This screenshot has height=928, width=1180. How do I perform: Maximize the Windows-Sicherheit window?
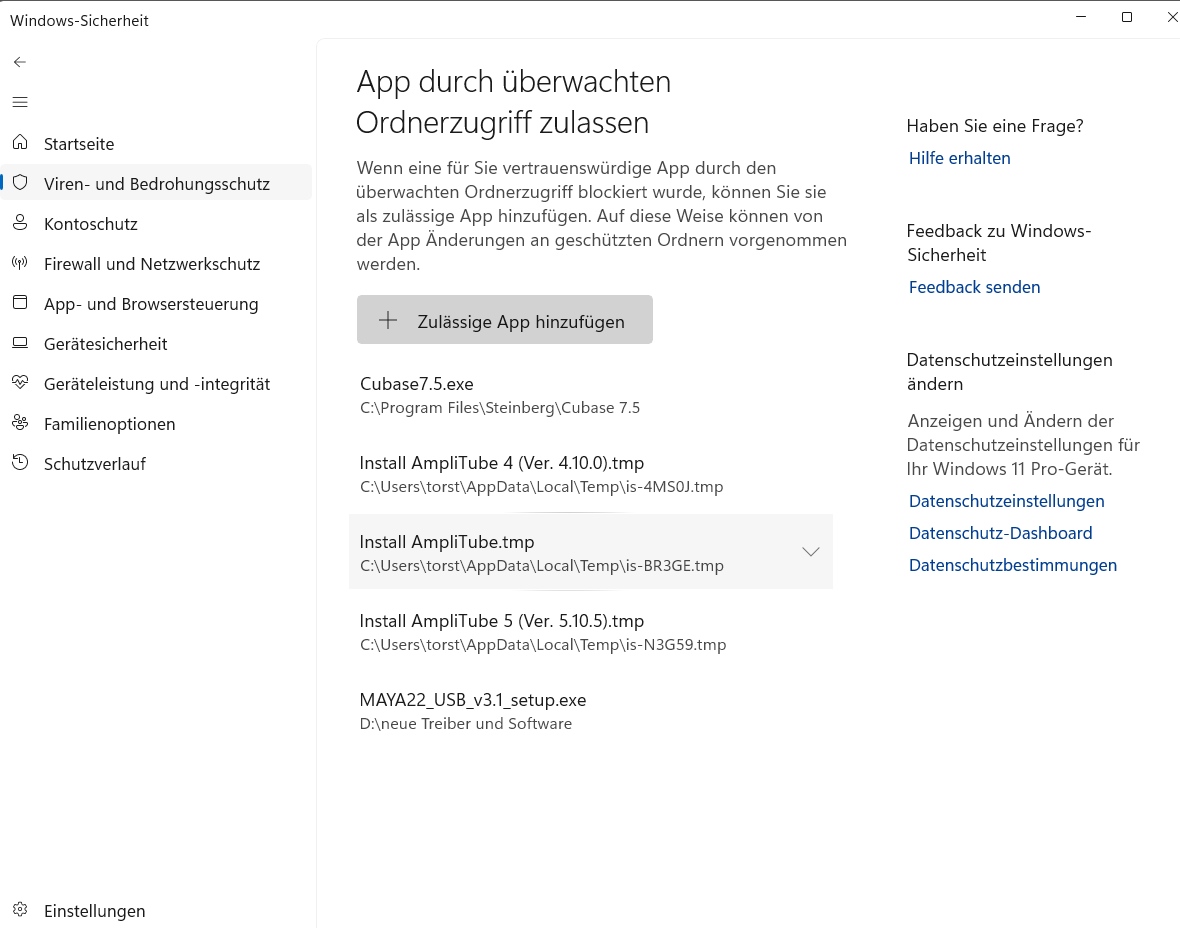point(1127,17)
